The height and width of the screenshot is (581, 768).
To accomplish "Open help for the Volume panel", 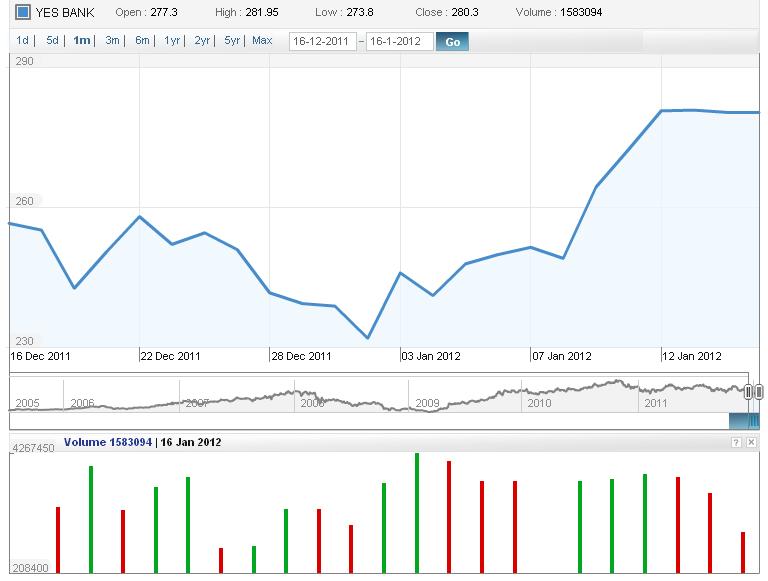I will (736, 442).
